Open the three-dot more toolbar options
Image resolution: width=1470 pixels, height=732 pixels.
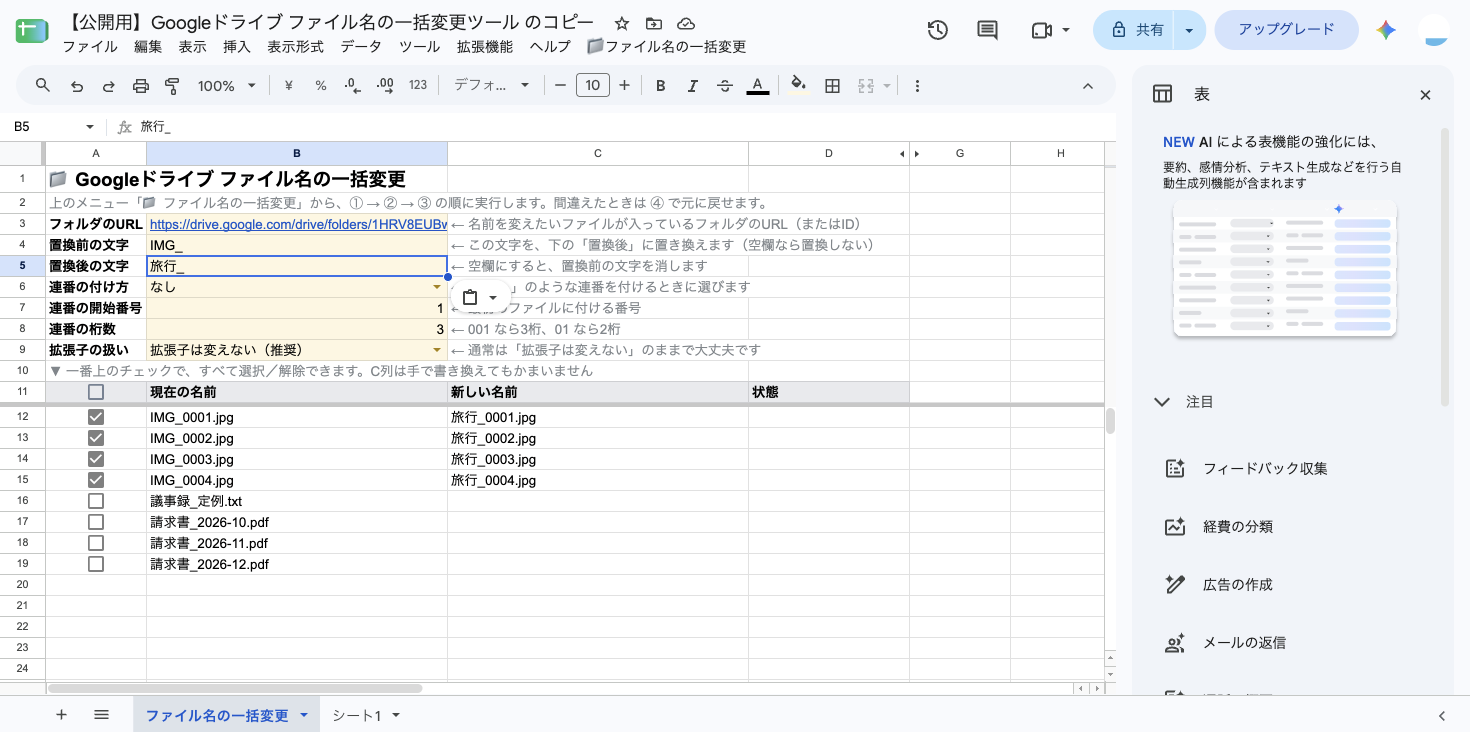917,86
